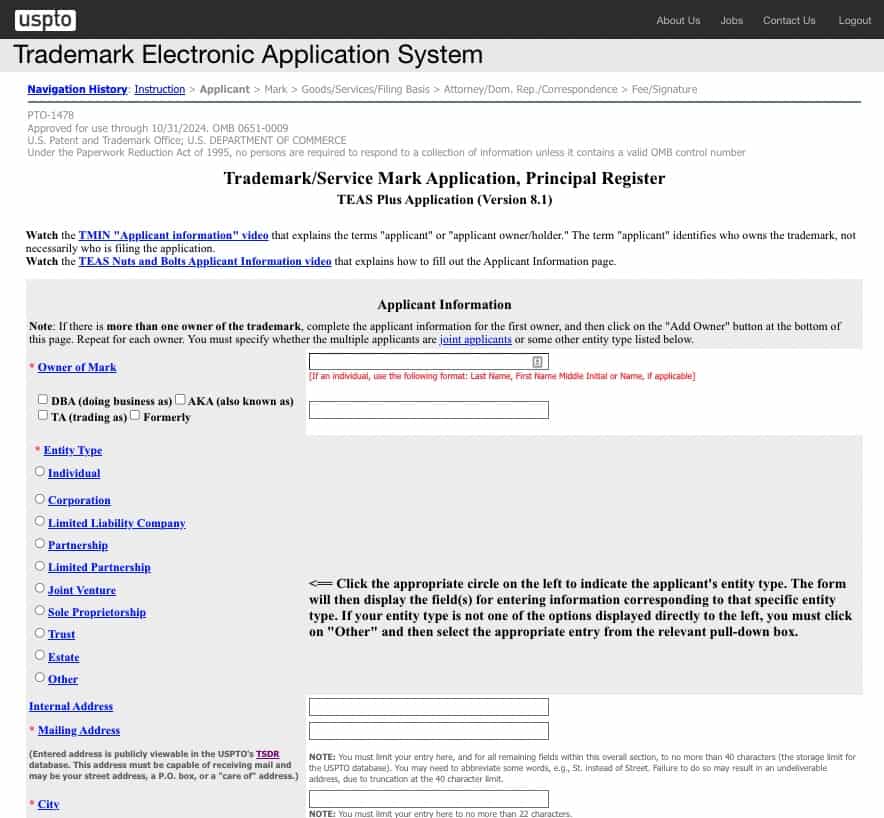The width and height of the screenshot is (884, 818).
Task: Open the Joint Venture link
Action: pyautogui.click(x=82, y=590)
